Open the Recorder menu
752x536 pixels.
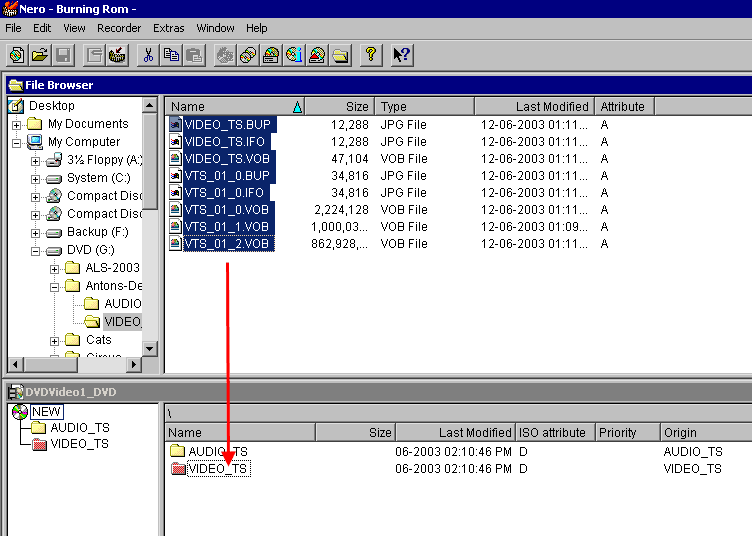119,28
